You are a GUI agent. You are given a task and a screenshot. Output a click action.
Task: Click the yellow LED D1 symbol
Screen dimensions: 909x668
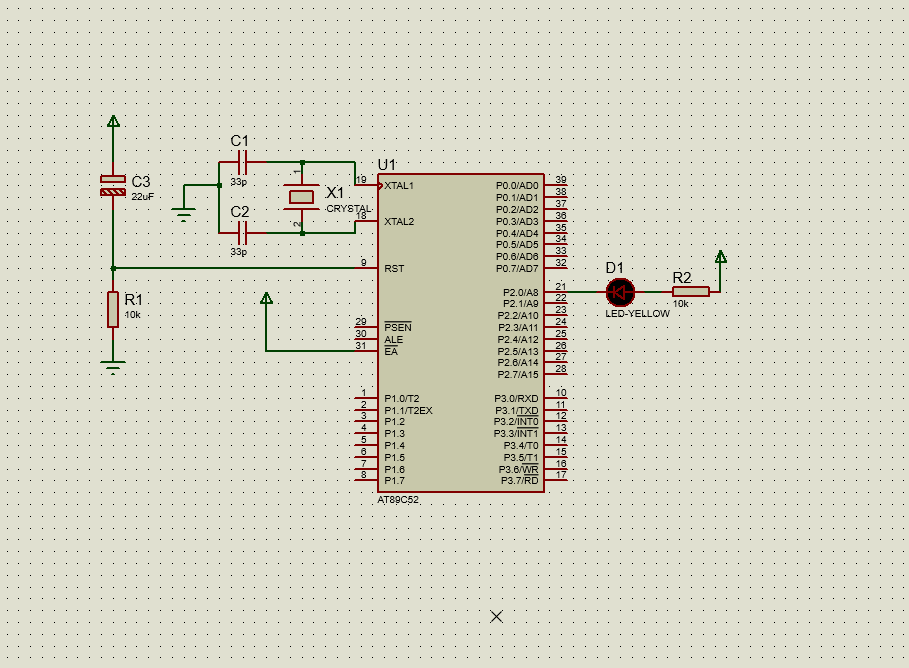620,292
